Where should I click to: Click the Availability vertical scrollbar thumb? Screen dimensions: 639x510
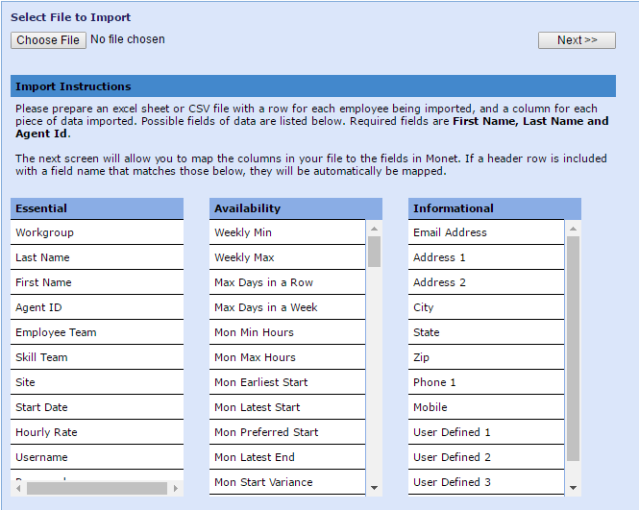(x=374, y=251)
